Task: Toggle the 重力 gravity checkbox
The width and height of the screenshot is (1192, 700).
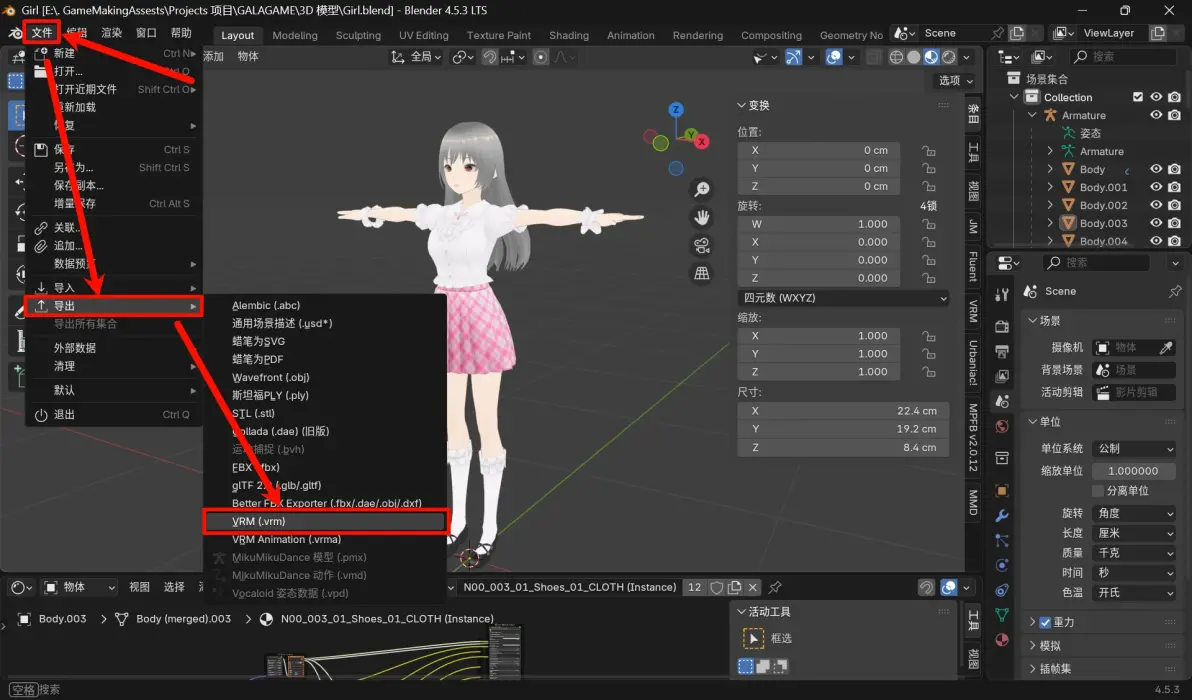Action: pos(1045,622)
